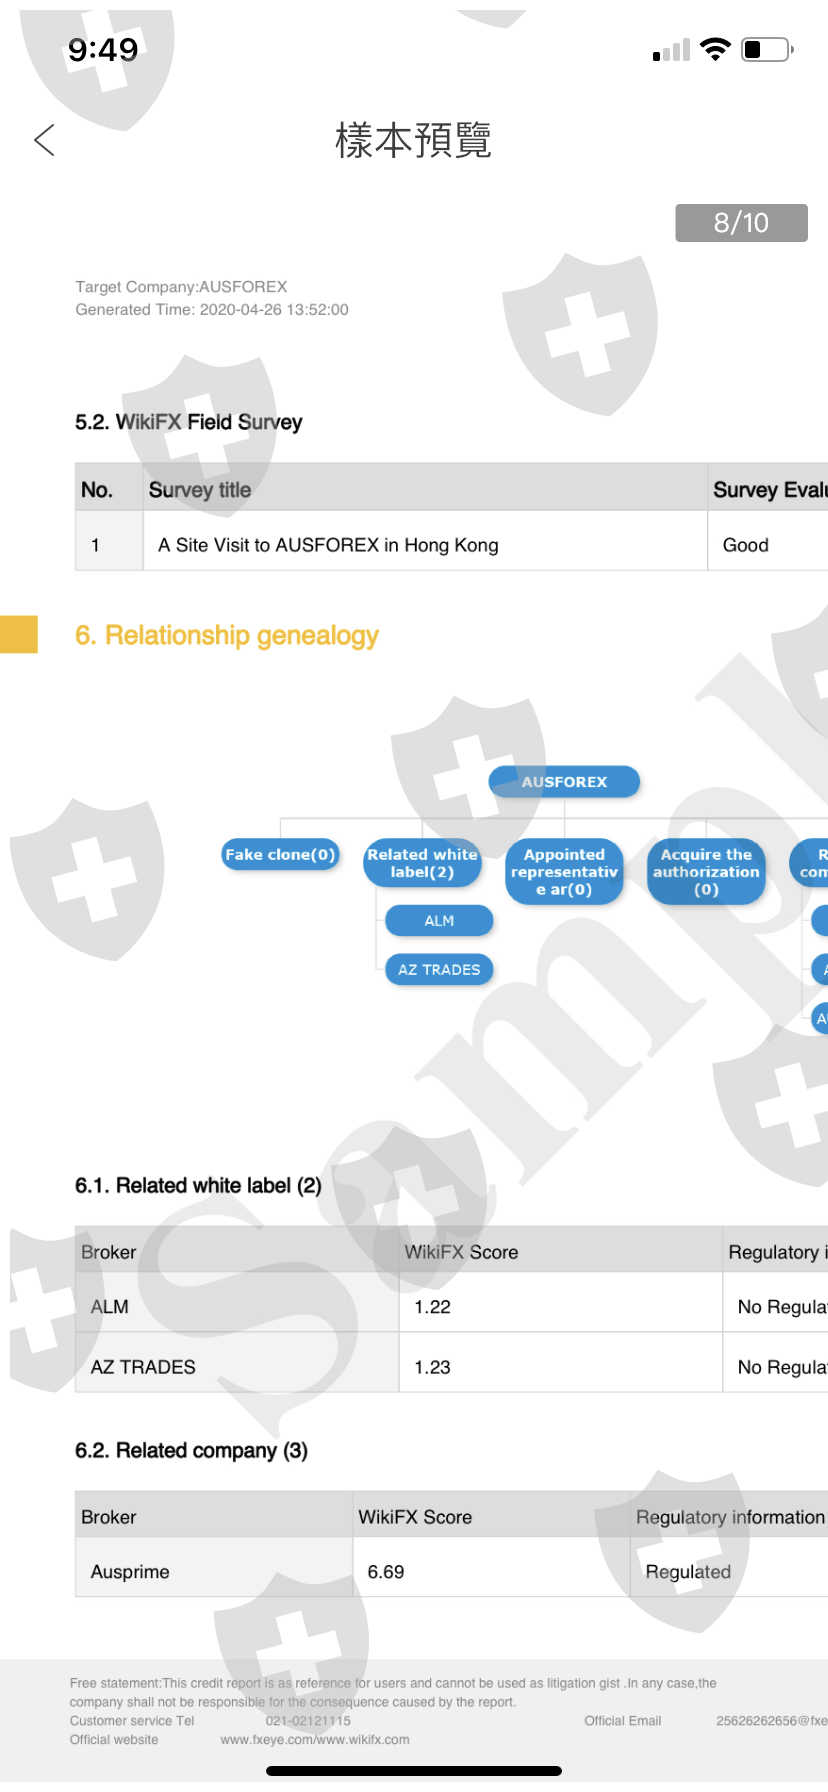
Task: Tap the 8/10 page indicator
Action: pyautogui.click(x=741, y=223)
